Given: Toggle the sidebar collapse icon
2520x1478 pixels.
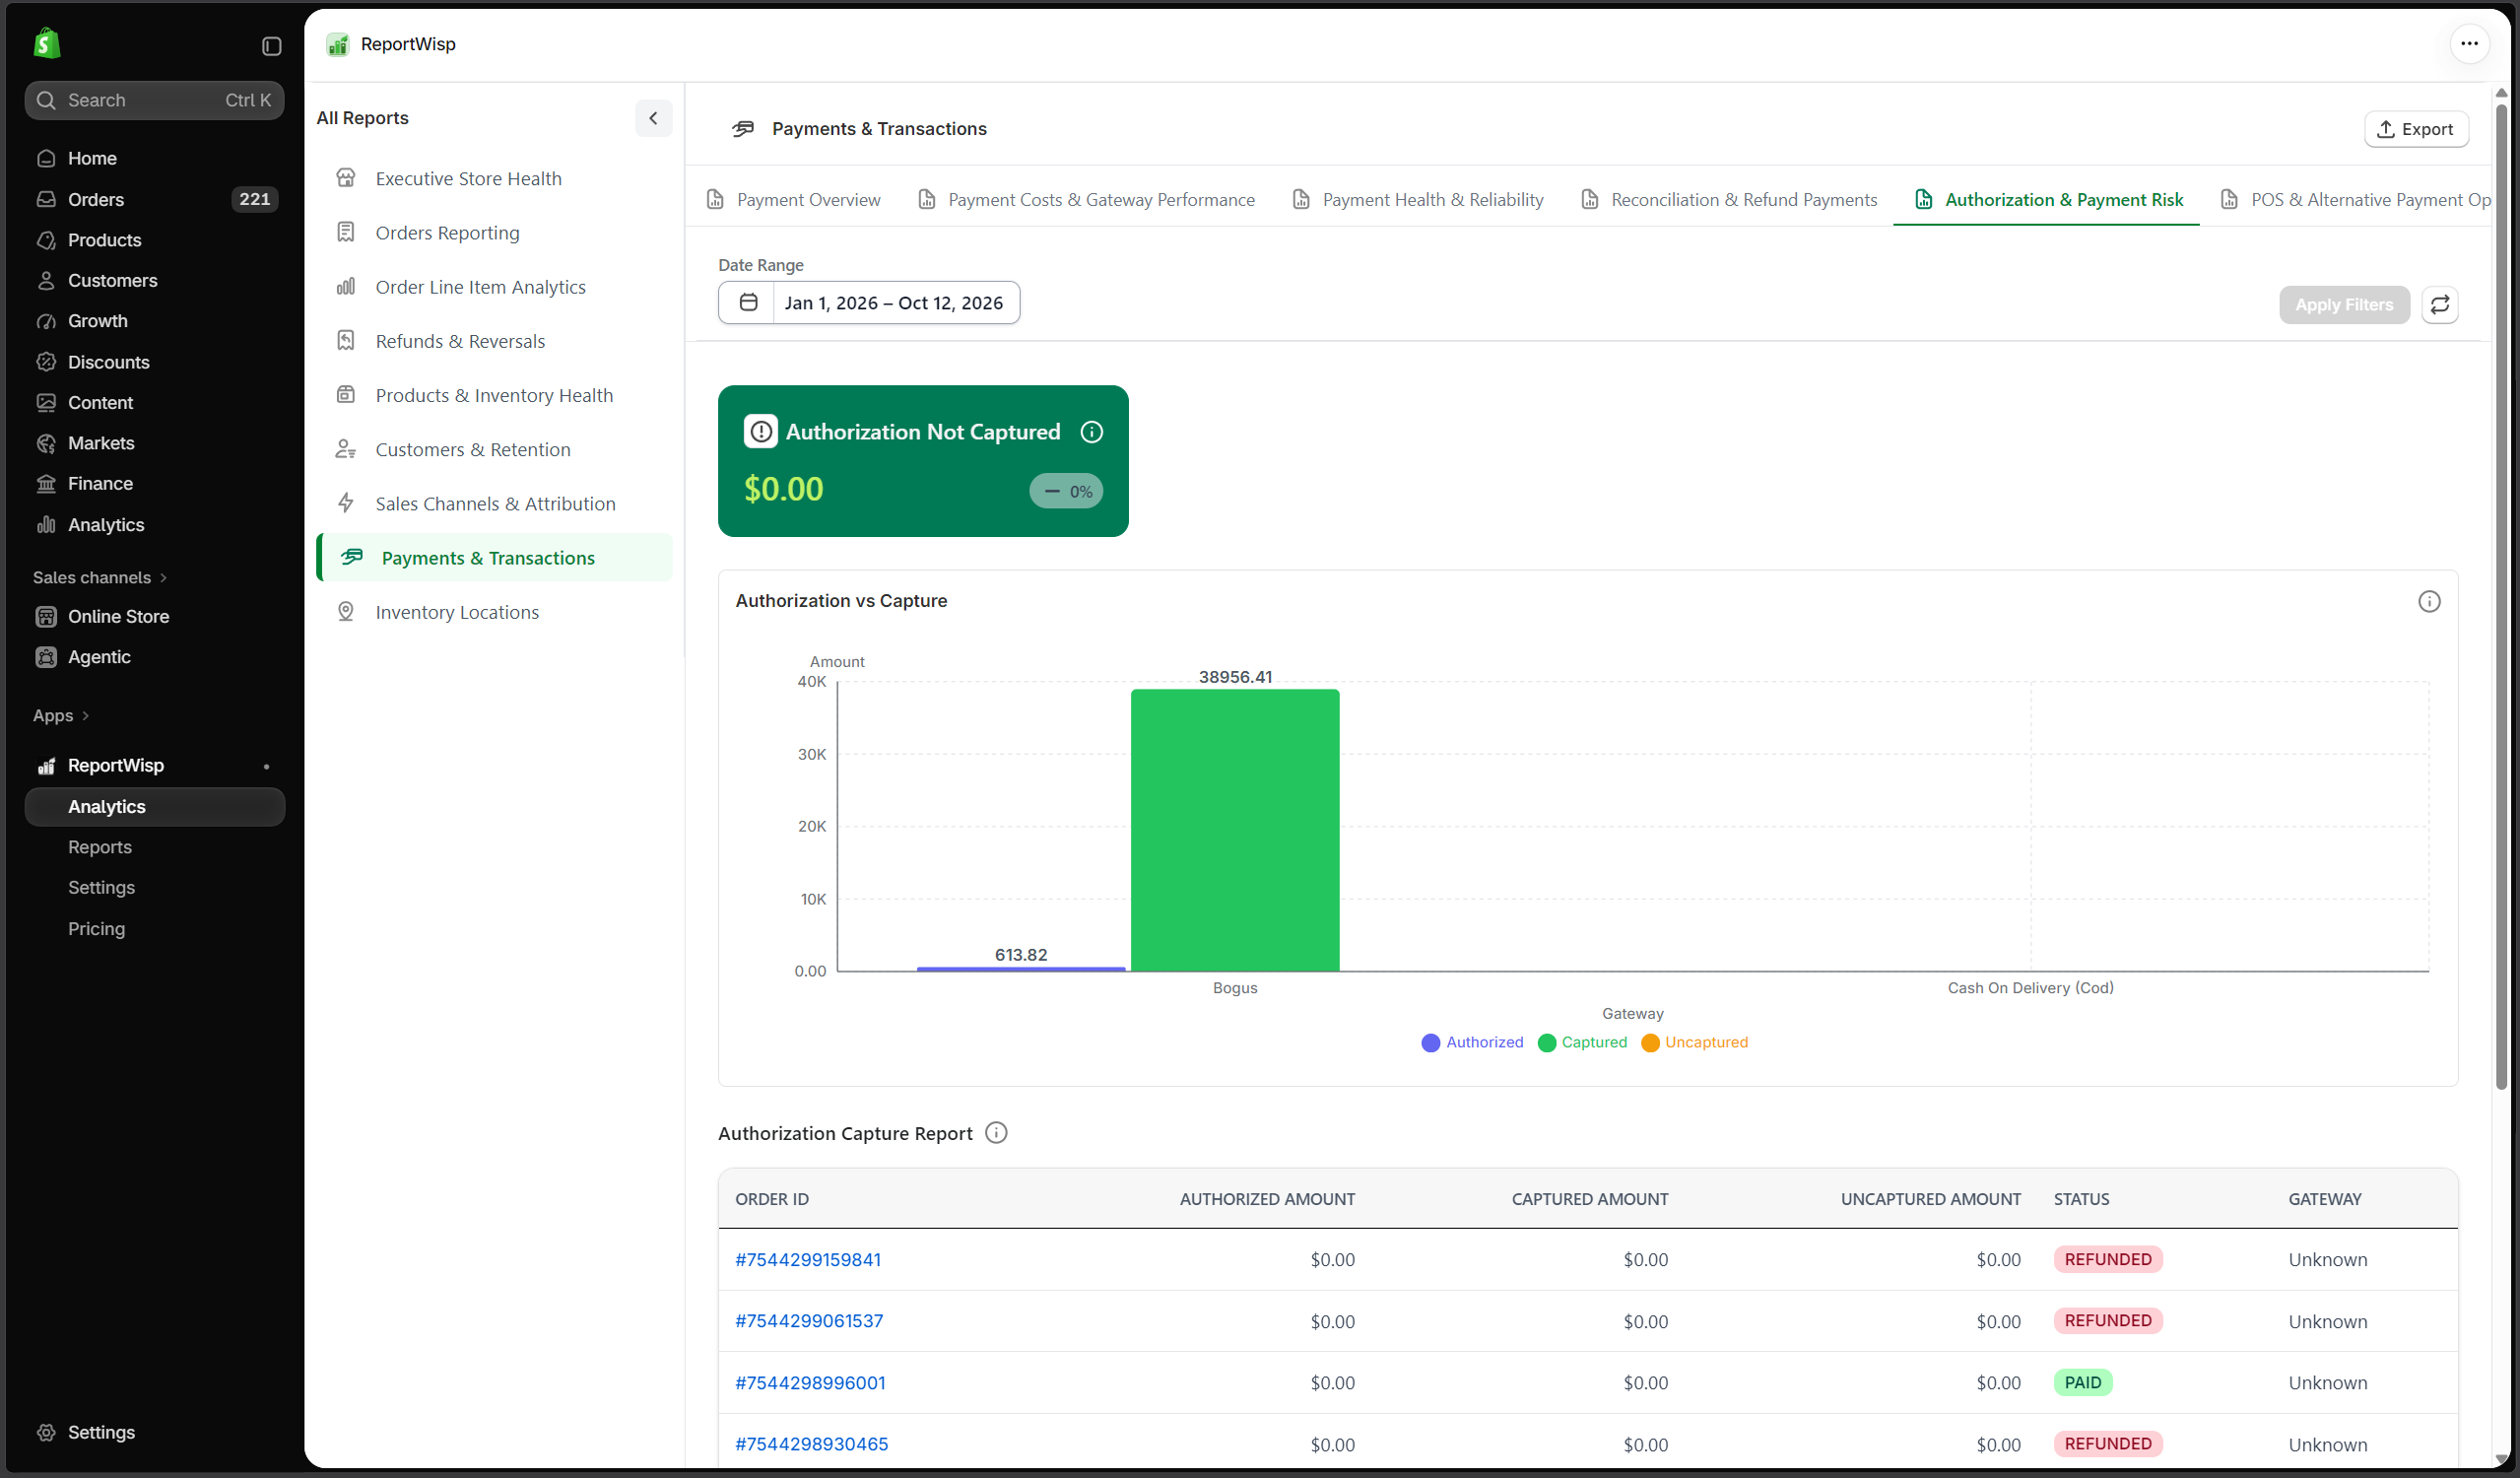Looking at the screenshot, I should 271,46.
